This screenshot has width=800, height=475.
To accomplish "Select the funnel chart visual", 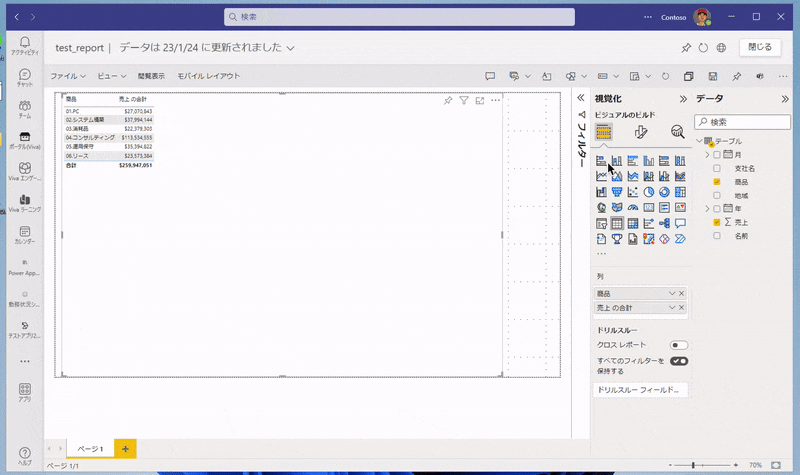I will [617, 192].
